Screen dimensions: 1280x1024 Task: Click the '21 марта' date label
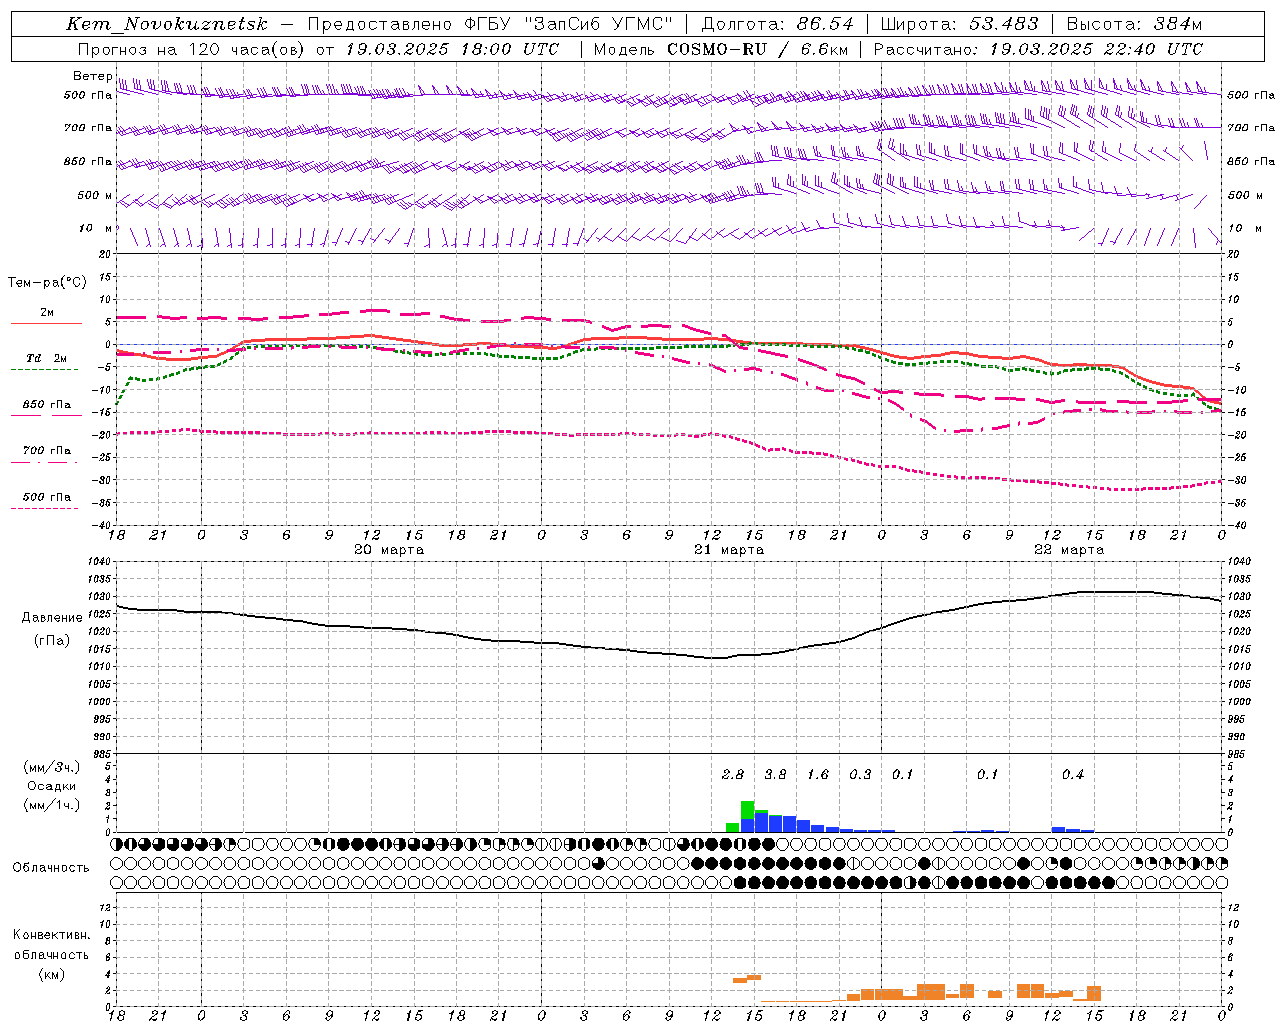(x=729, y=550)
